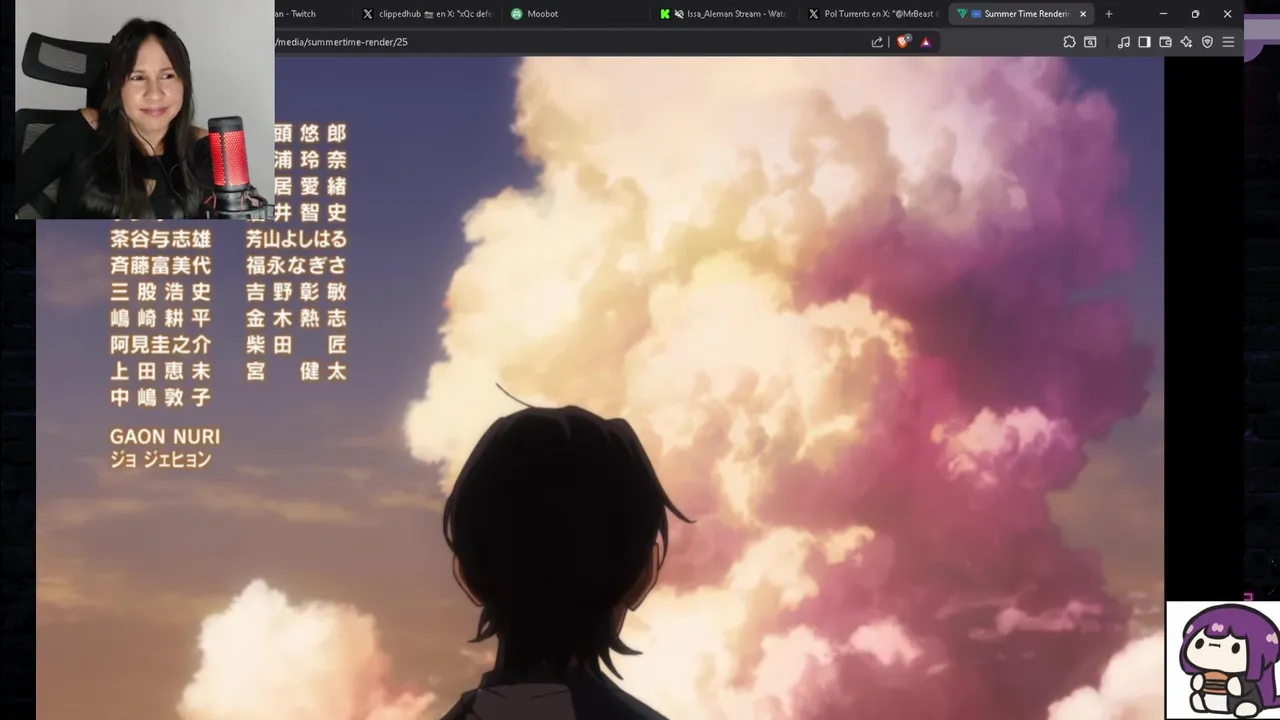Click the credit name 中嶋敦子

(x=161, y=397)
